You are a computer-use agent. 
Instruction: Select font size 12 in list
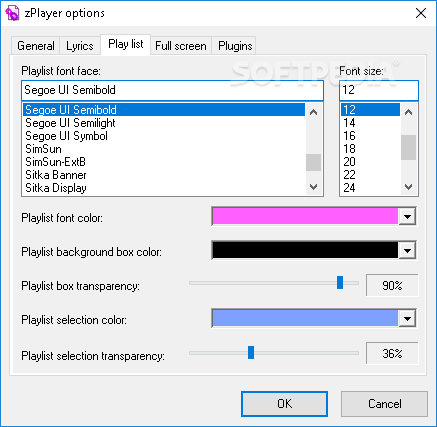click(370, 110)
